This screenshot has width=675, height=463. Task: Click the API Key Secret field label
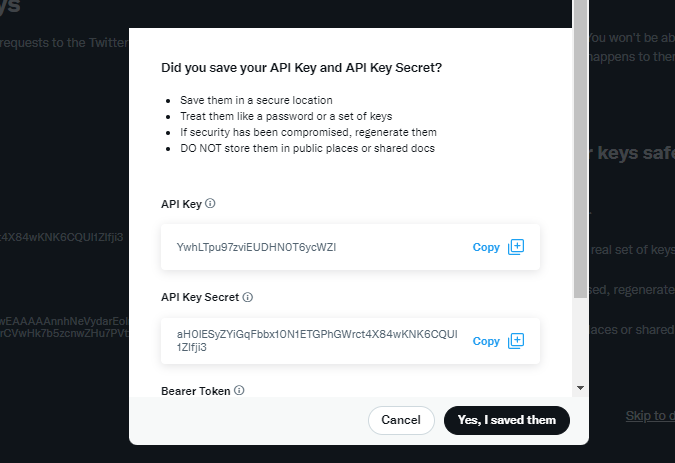pyautogui.click(x=200, y=298)
